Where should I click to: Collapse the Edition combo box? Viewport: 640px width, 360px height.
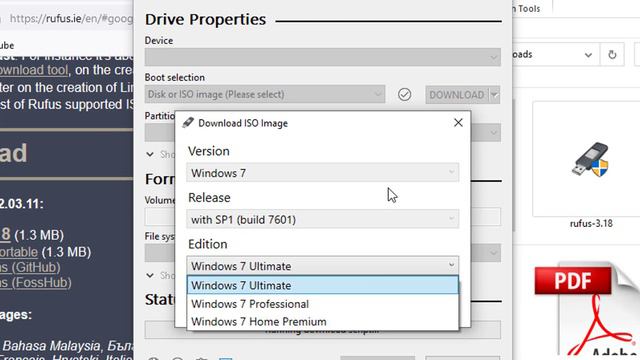322,266
